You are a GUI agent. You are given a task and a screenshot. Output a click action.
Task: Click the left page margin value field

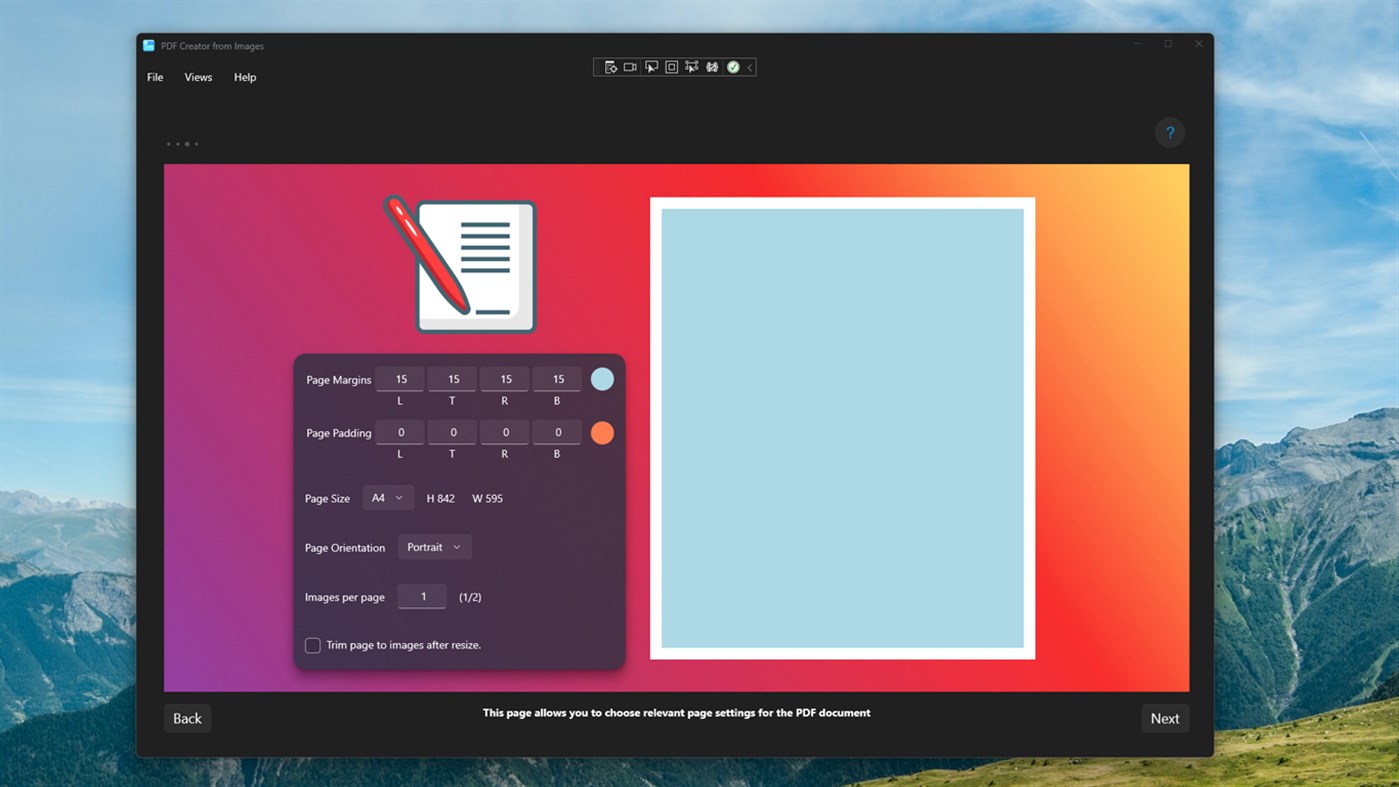pyautogui.click(x=399, y=378)
